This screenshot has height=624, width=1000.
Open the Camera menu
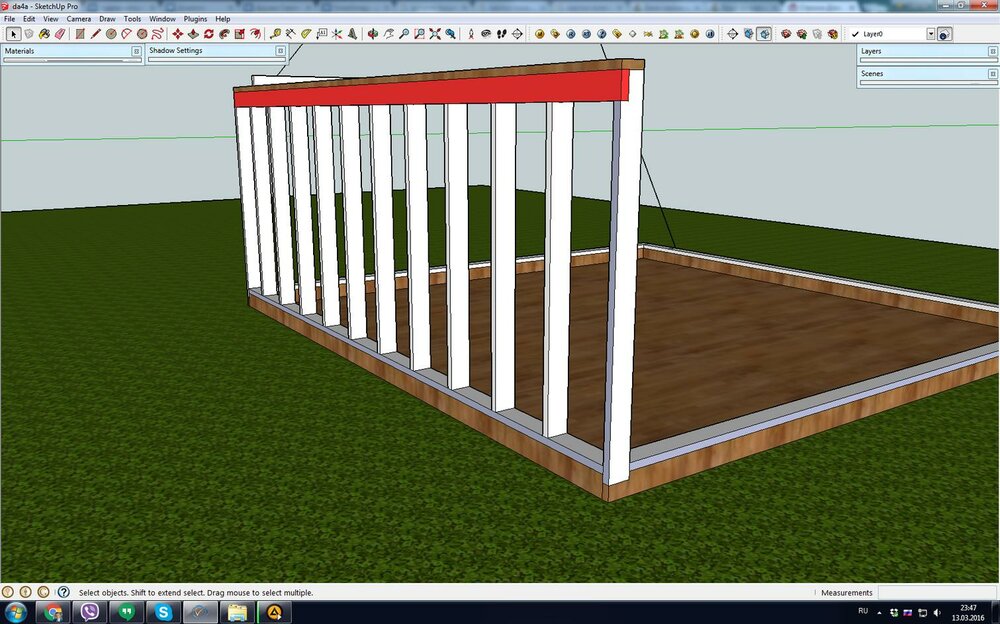click(78, 19)
